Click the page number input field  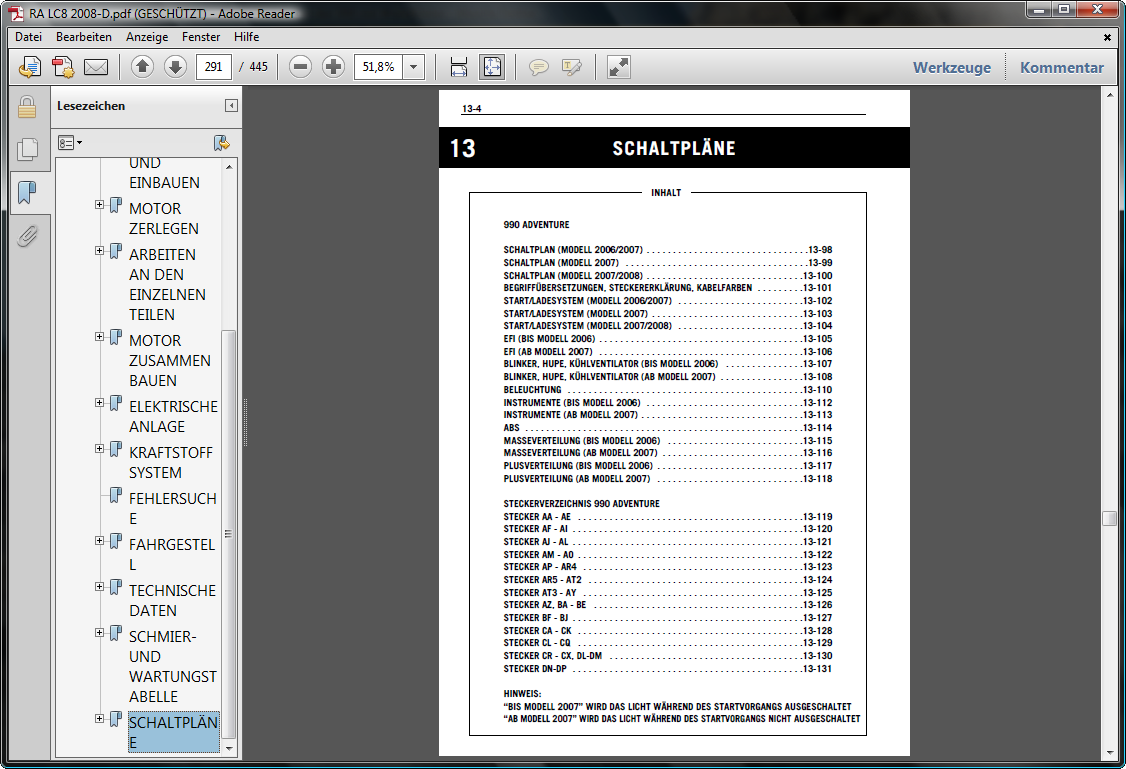(214, 67)
